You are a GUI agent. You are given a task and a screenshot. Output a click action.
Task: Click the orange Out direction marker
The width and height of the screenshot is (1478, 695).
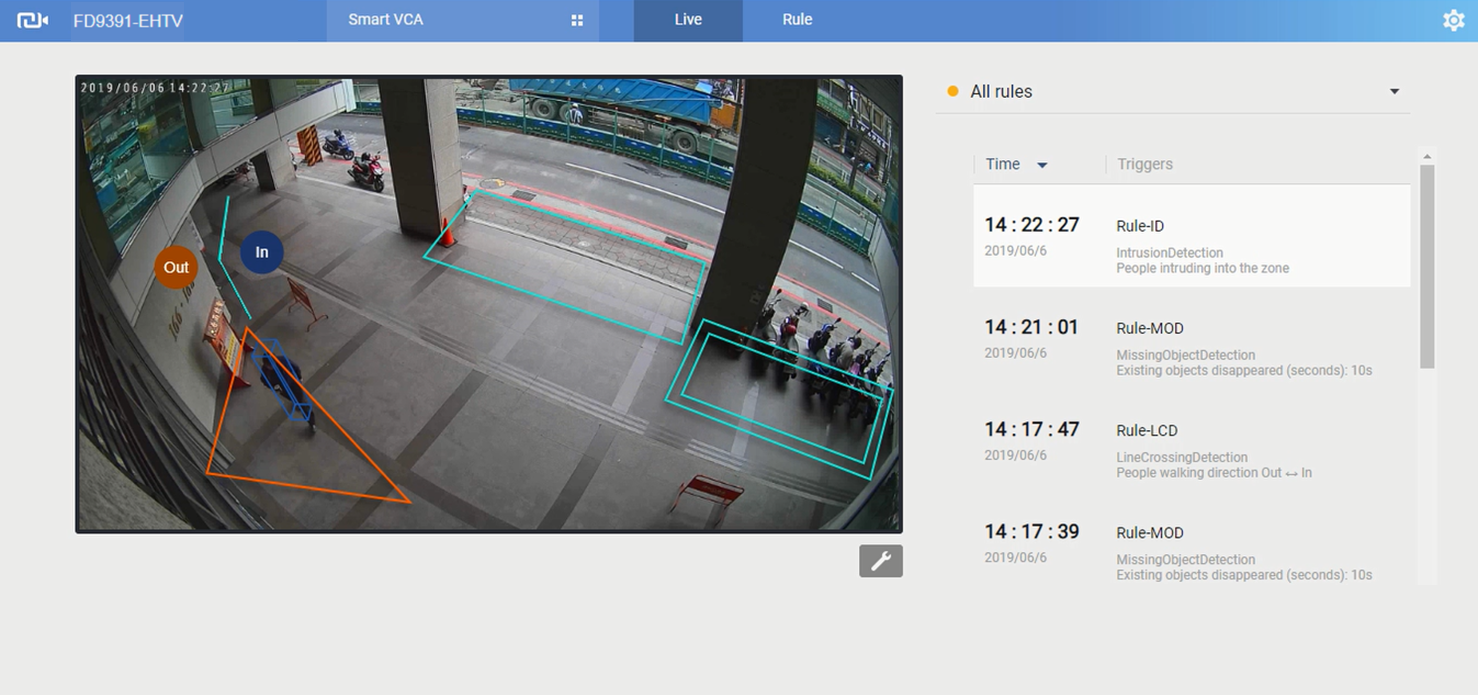tap(176, 267)
